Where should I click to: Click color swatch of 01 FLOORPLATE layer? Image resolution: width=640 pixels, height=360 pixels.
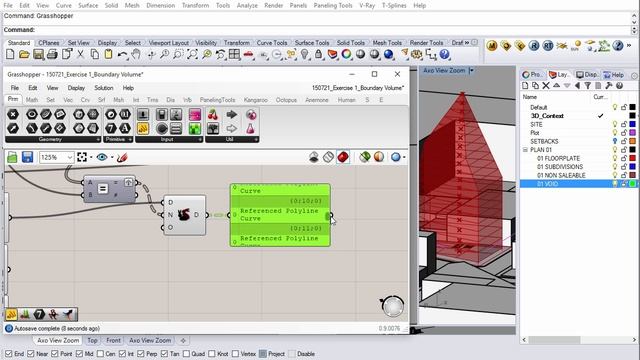point(632,158)
